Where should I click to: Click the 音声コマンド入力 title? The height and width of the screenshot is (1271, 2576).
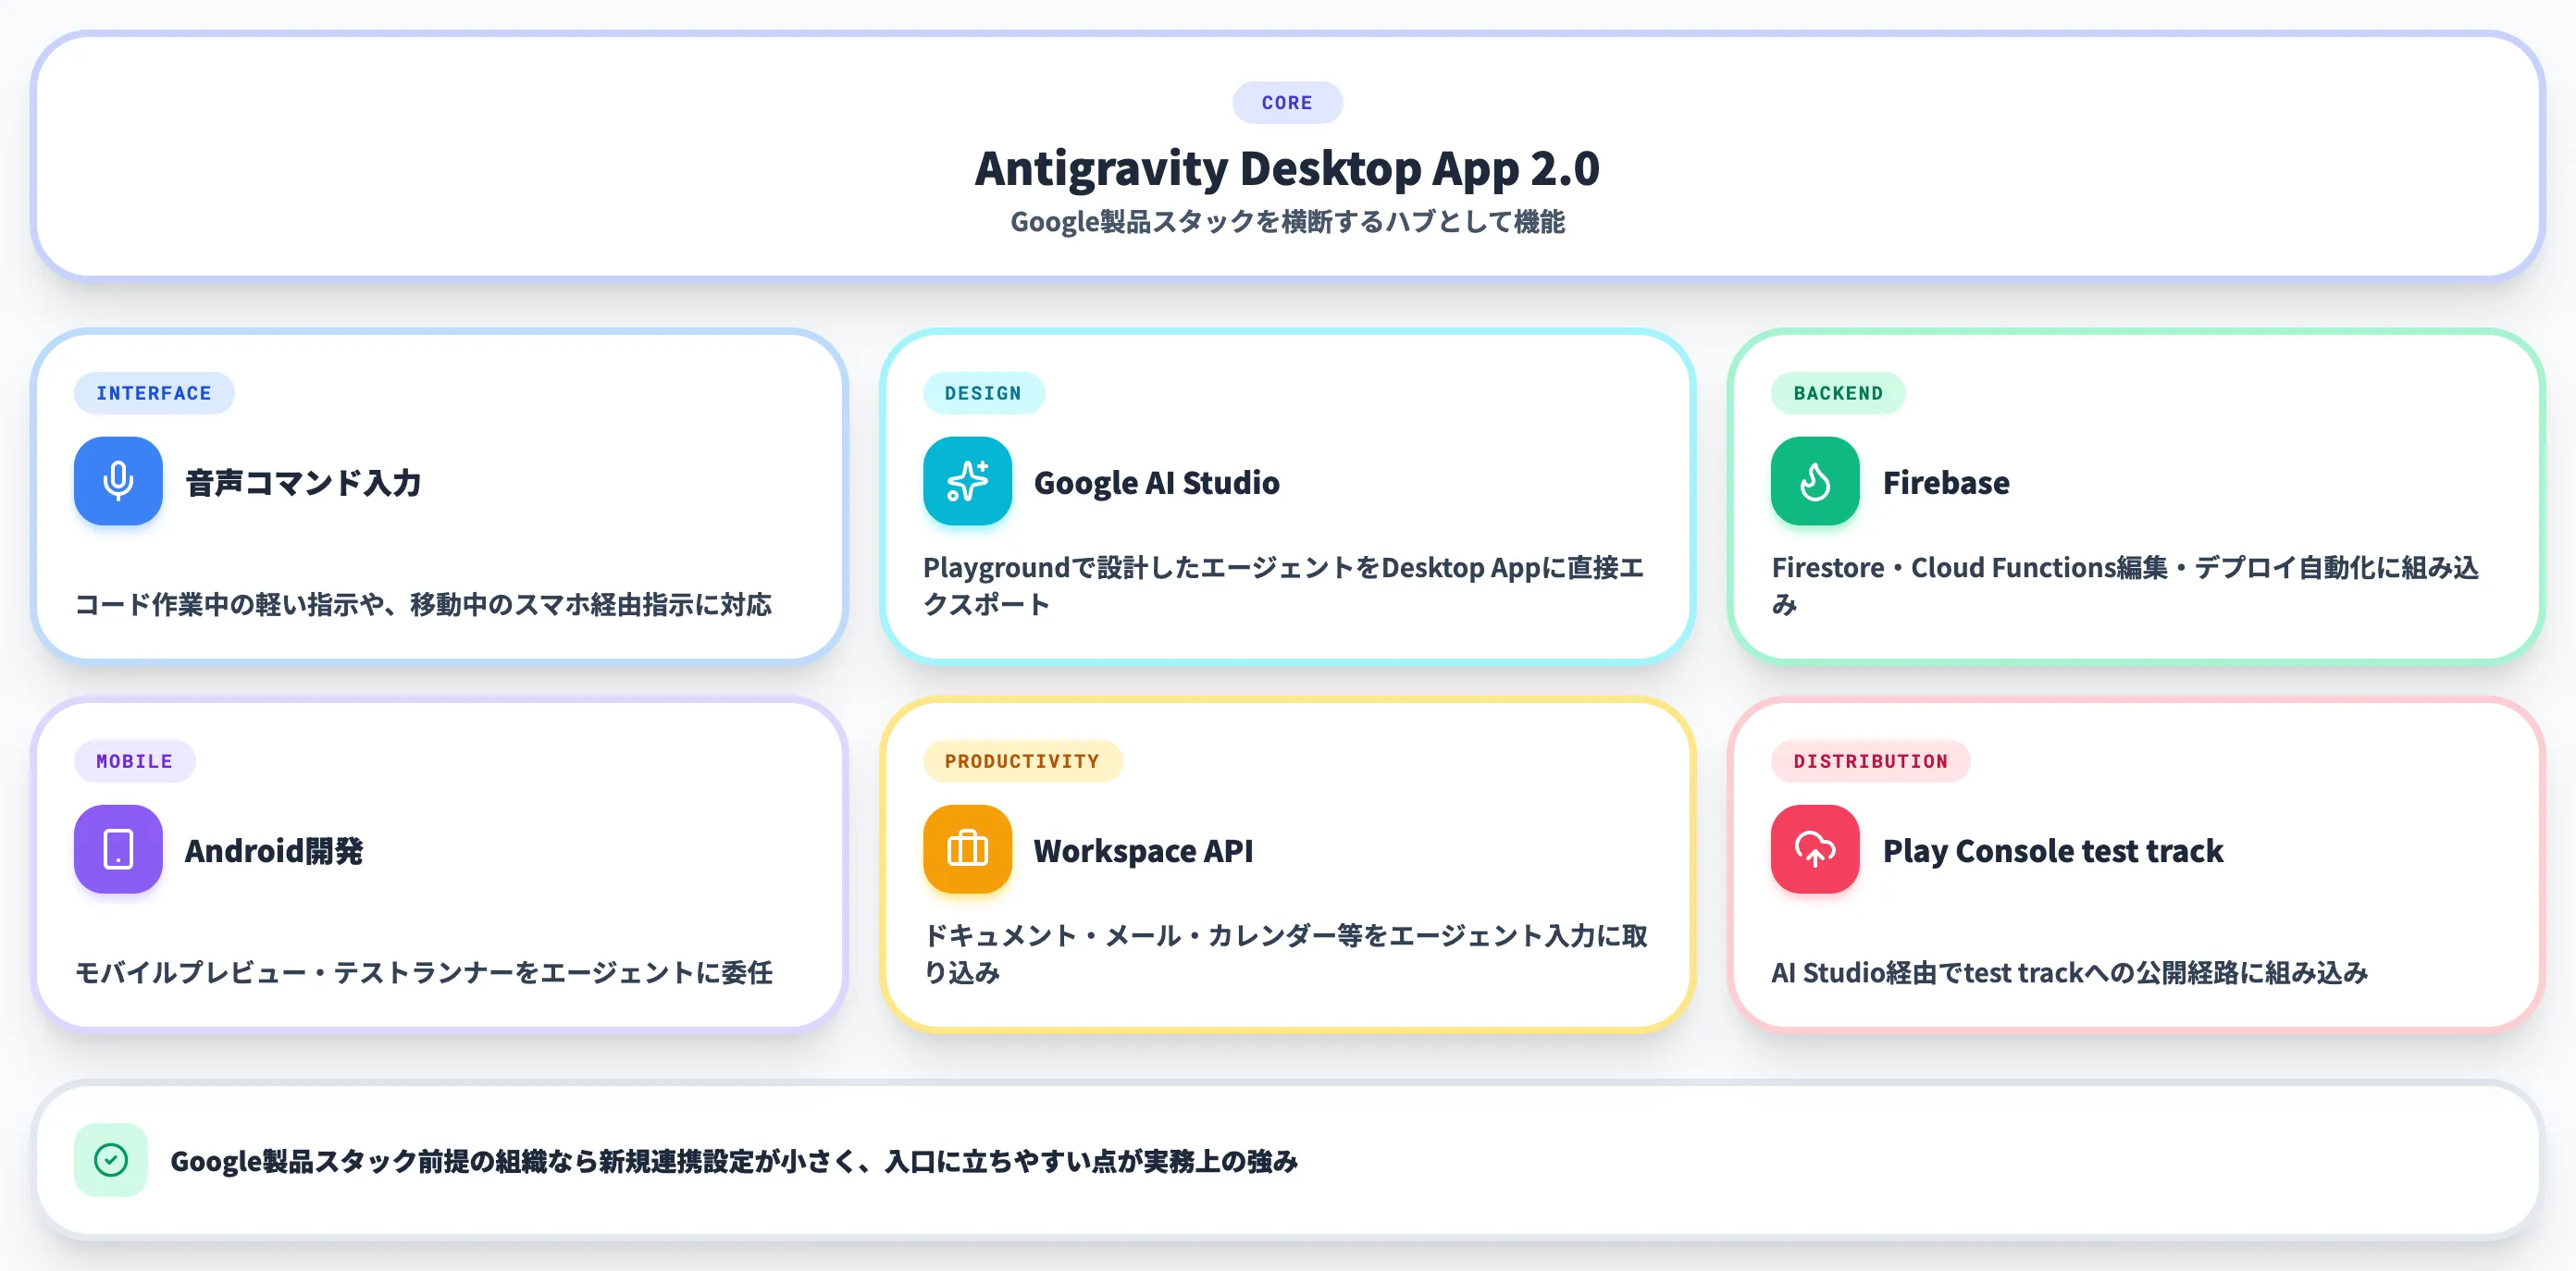pyautogui.click(x=303, y=482)
